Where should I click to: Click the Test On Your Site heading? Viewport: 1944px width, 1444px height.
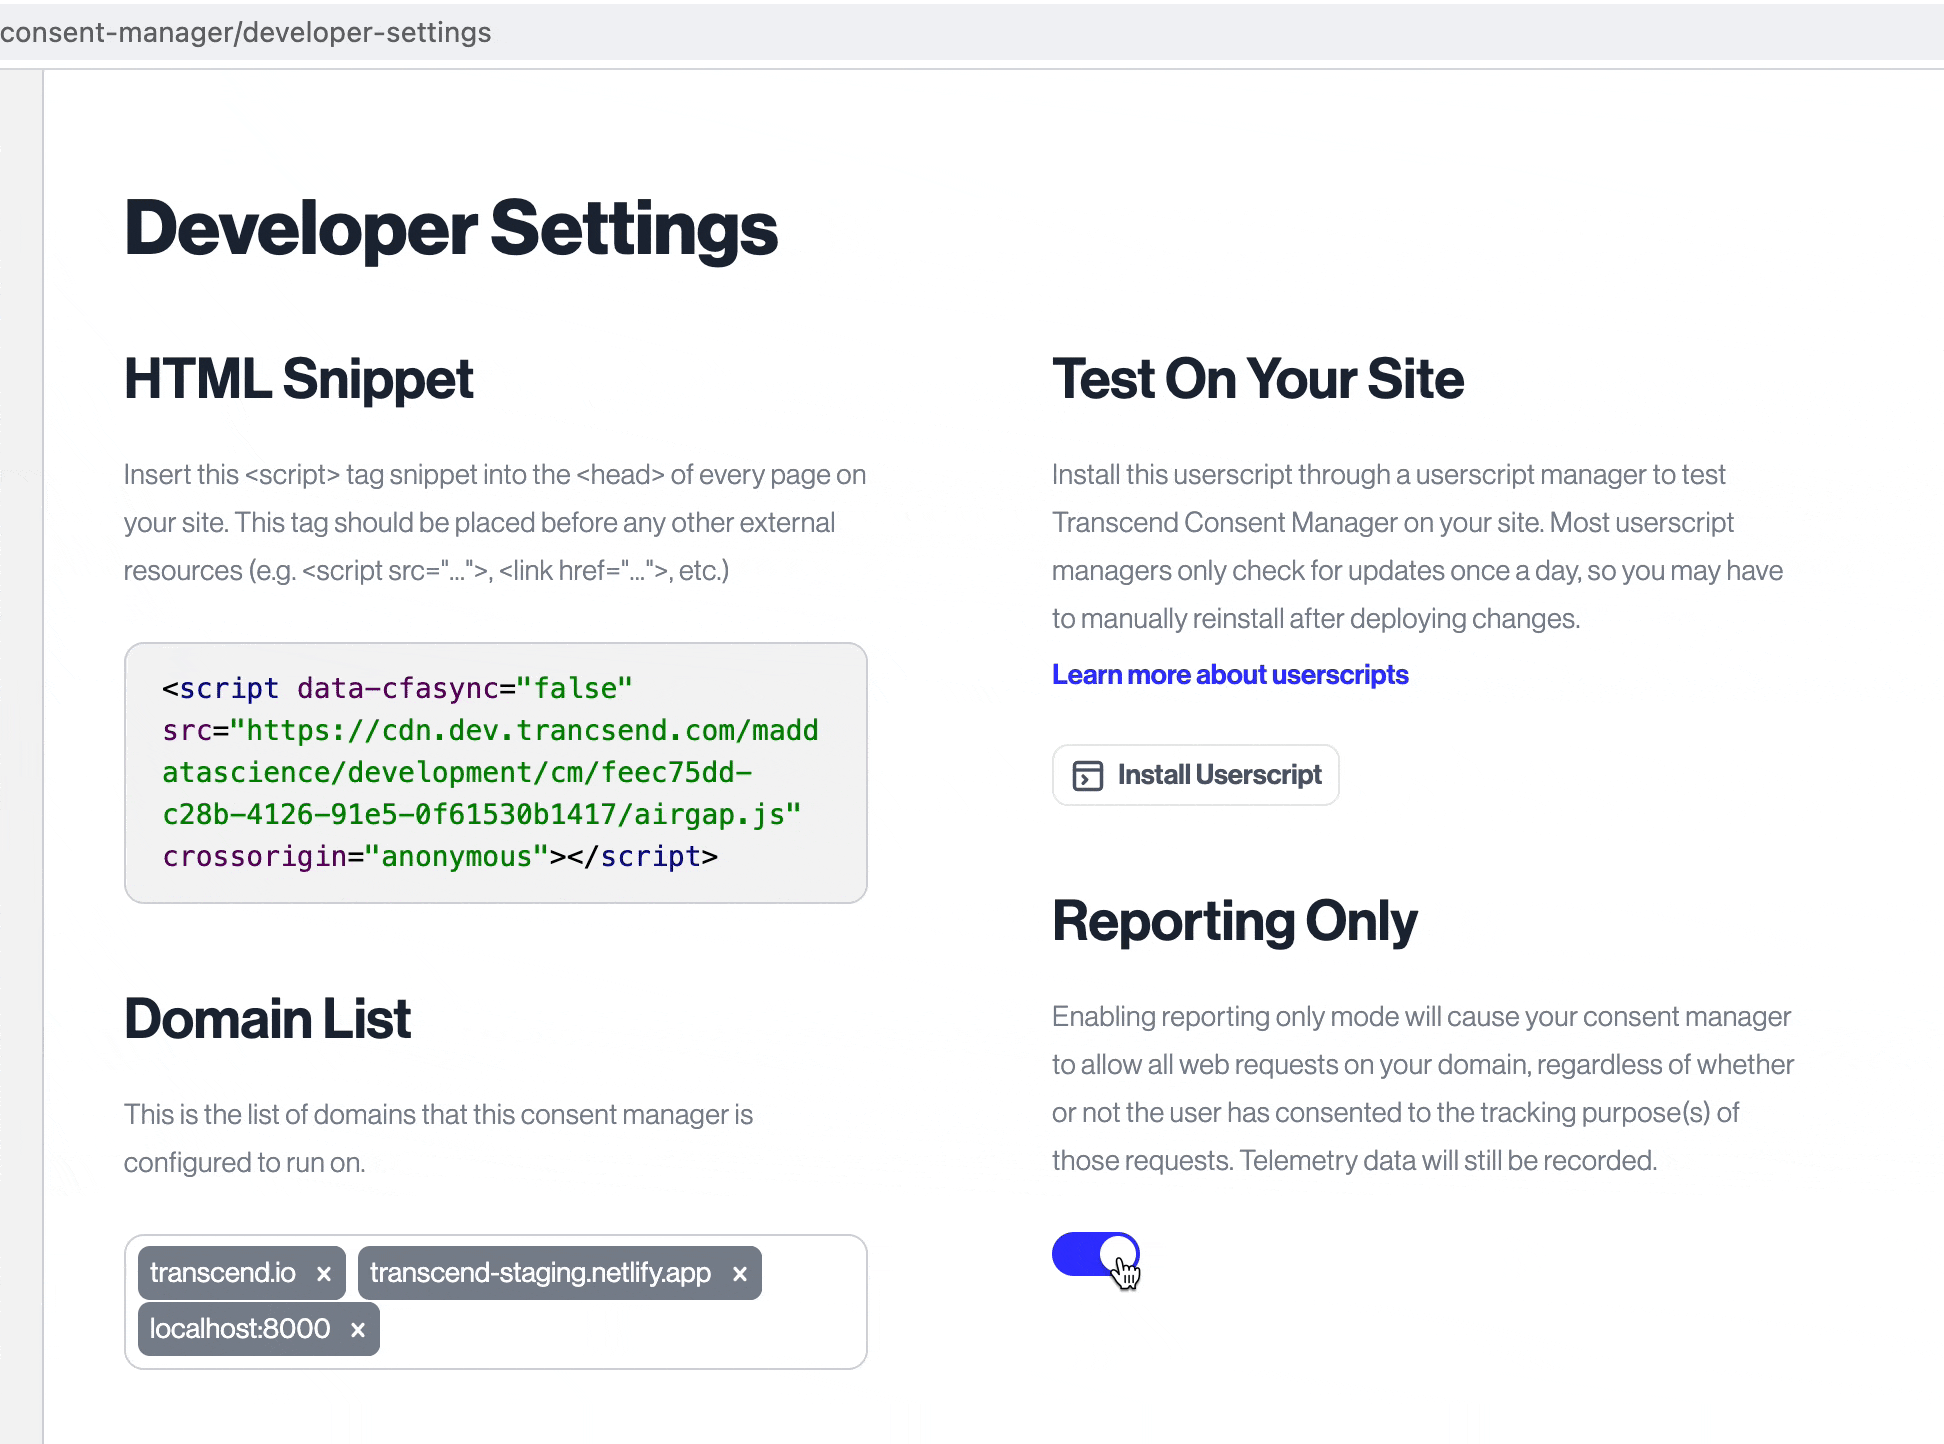1257,379
